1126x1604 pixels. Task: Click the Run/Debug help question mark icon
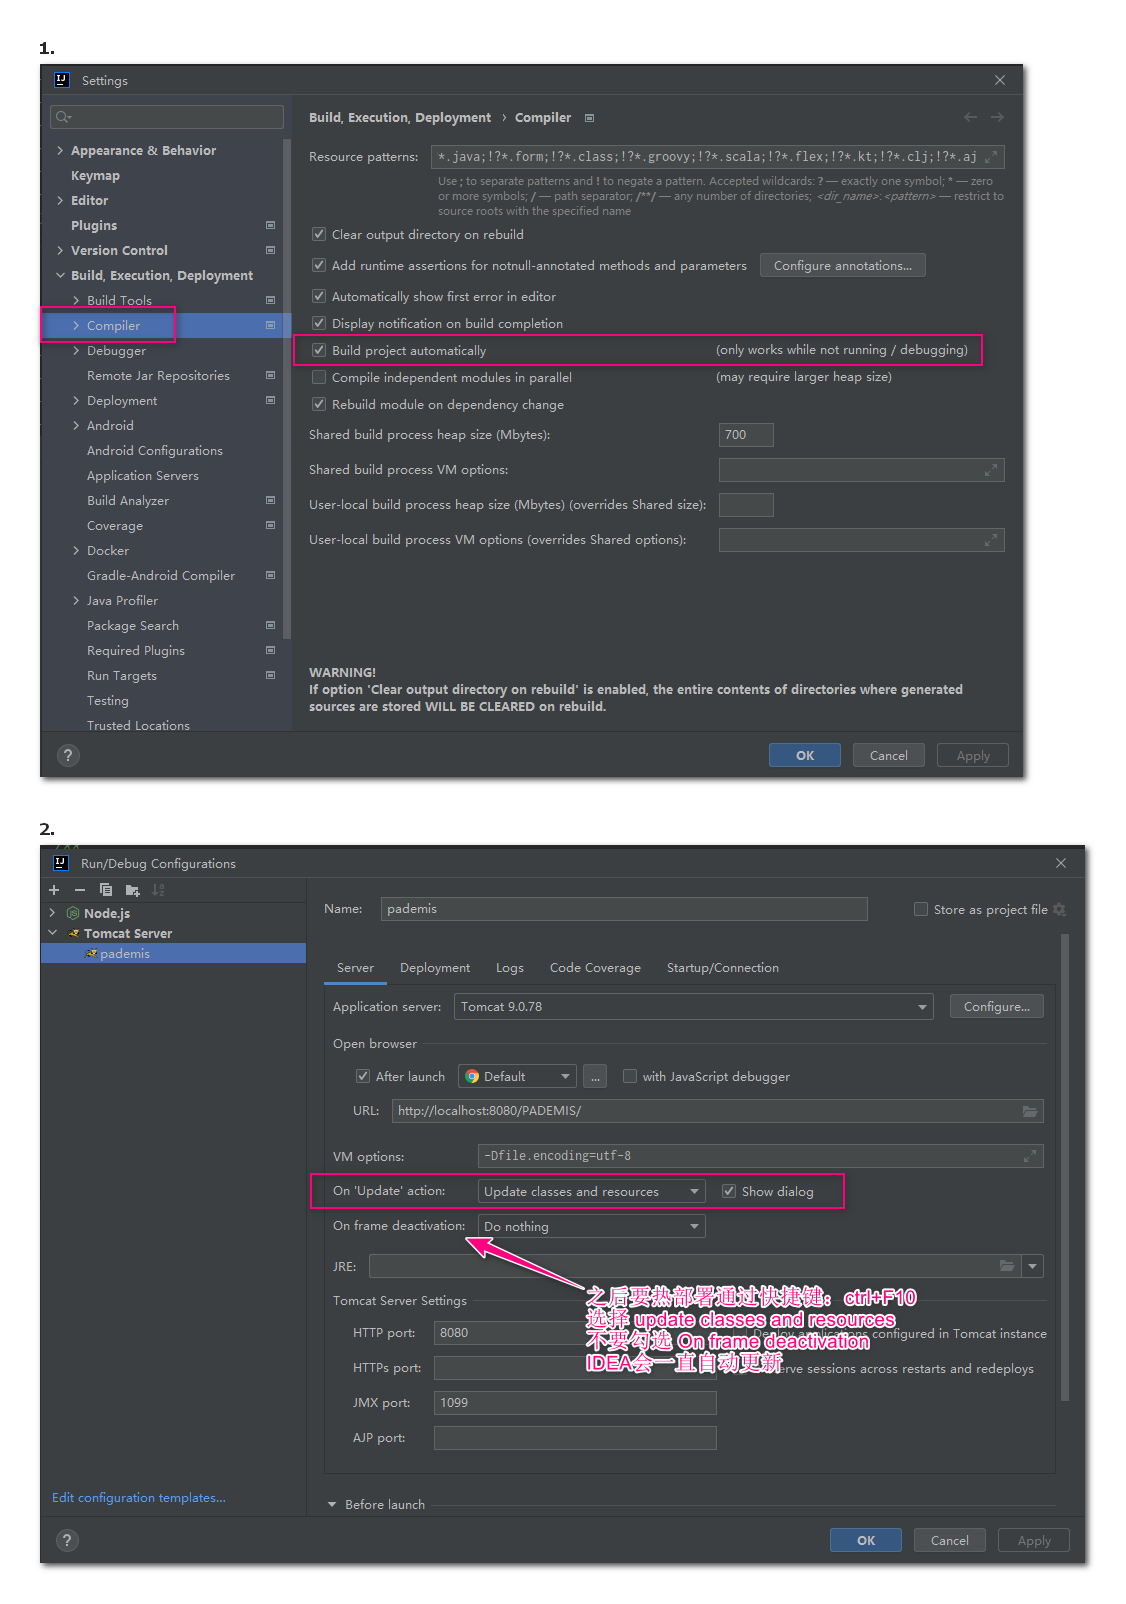(x=67, y=1540)
